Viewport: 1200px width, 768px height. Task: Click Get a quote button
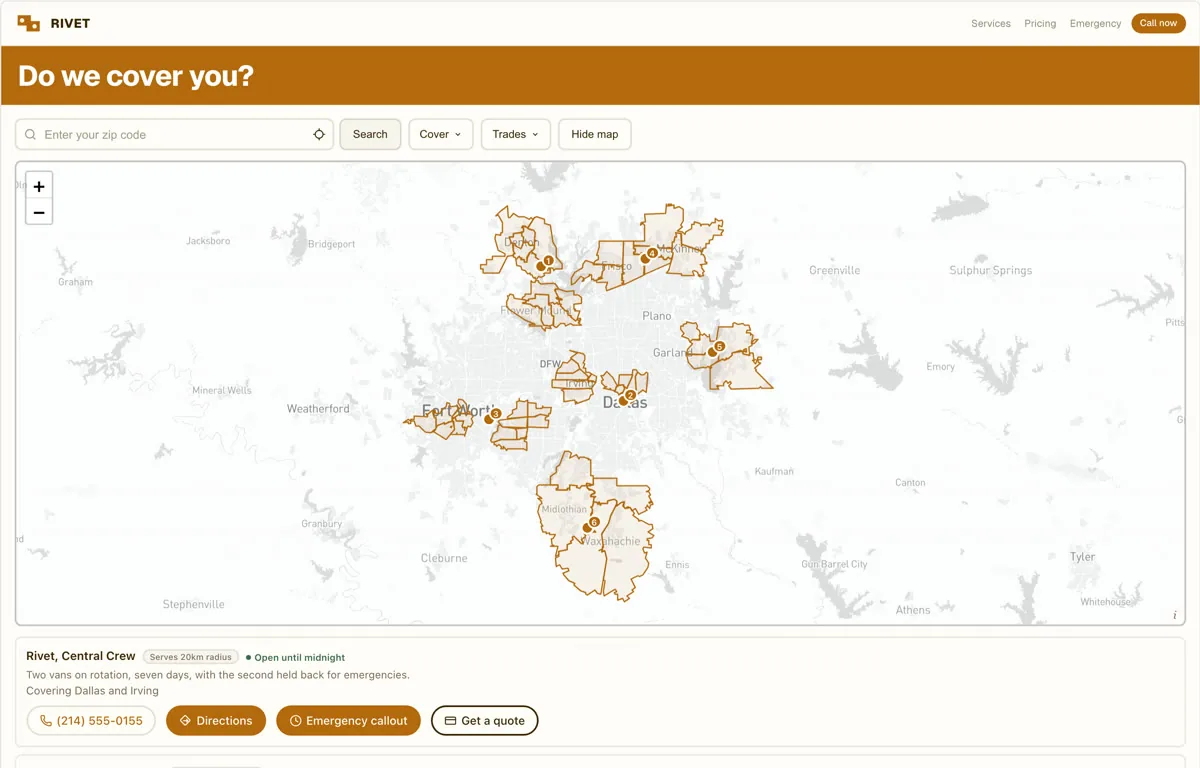(x=484, y=720)
